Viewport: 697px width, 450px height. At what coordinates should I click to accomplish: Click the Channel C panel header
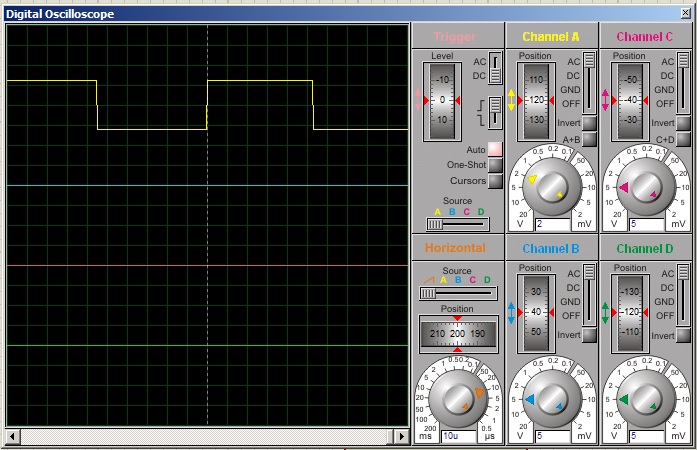click(645, 36)
